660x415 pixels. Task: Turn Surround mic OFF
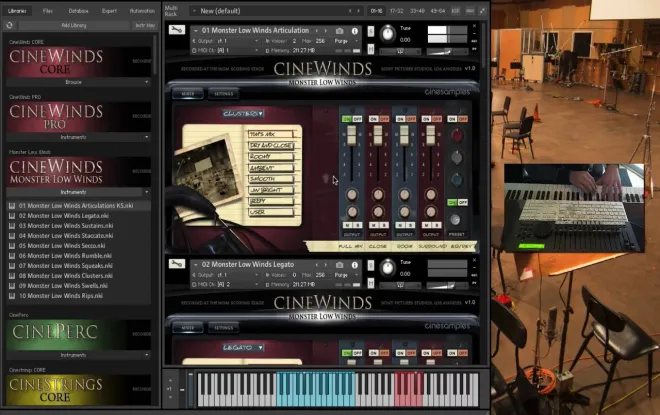(x=436, y=119)
